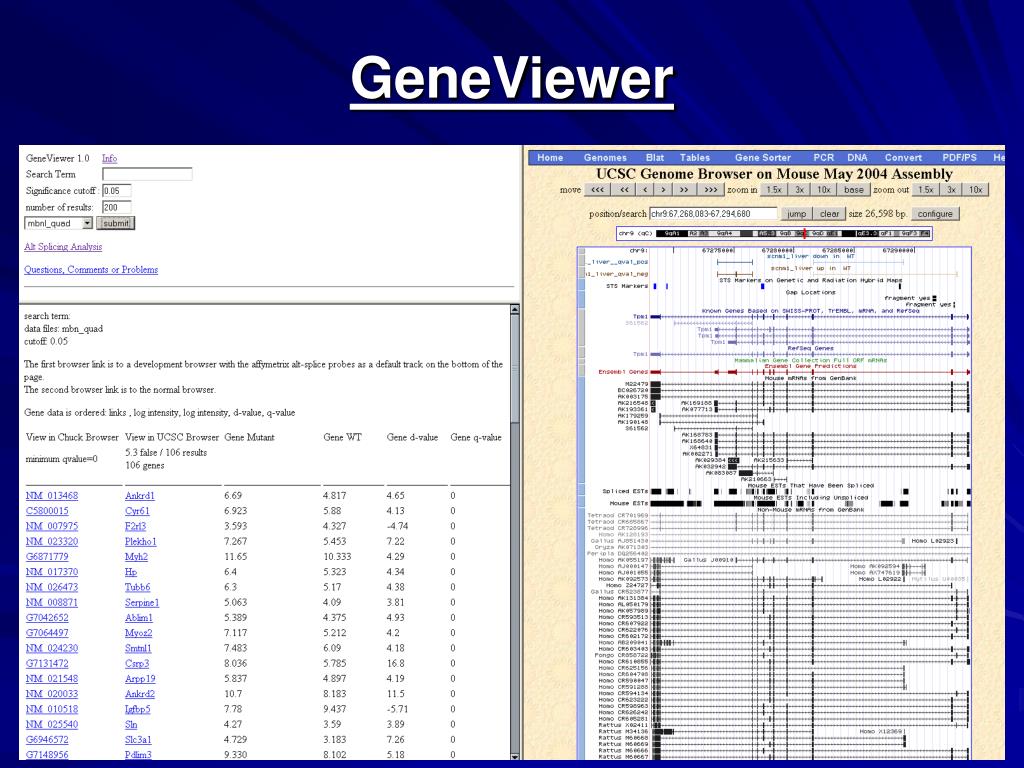This screenshot has width=1024, height=768.
Task: Open the NM_017370 link
Action: [x=52, y=571]
